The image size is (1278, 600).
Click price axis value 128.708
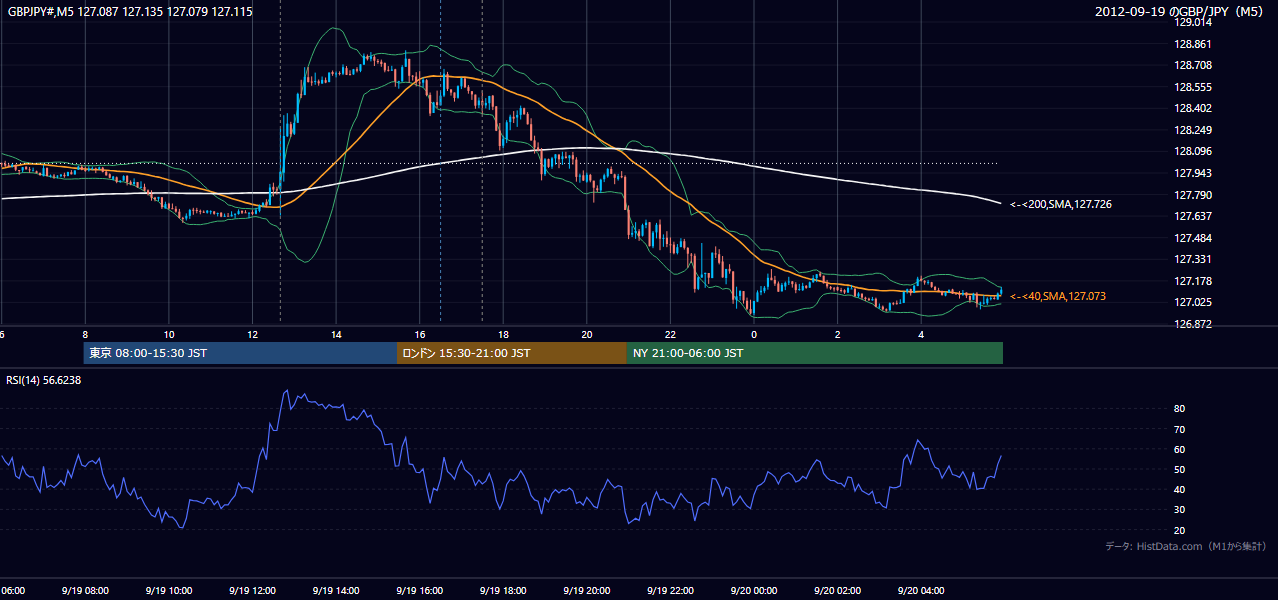[1193, 65]
